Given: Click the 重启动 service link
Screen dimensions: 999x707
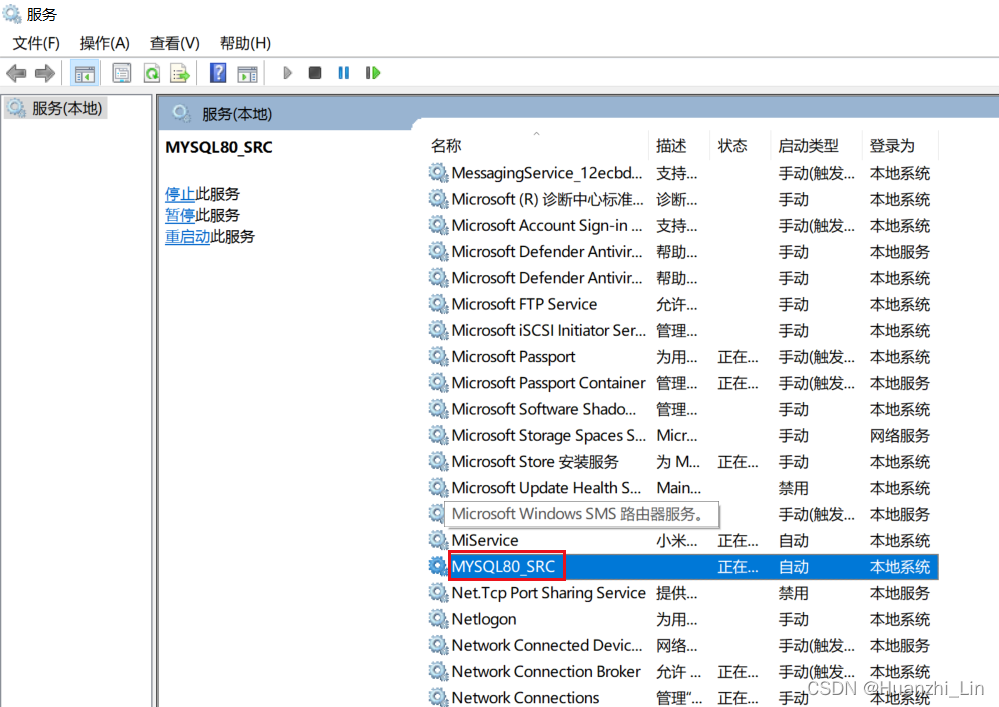Looking at the screenshot, I should pos(187,237).
